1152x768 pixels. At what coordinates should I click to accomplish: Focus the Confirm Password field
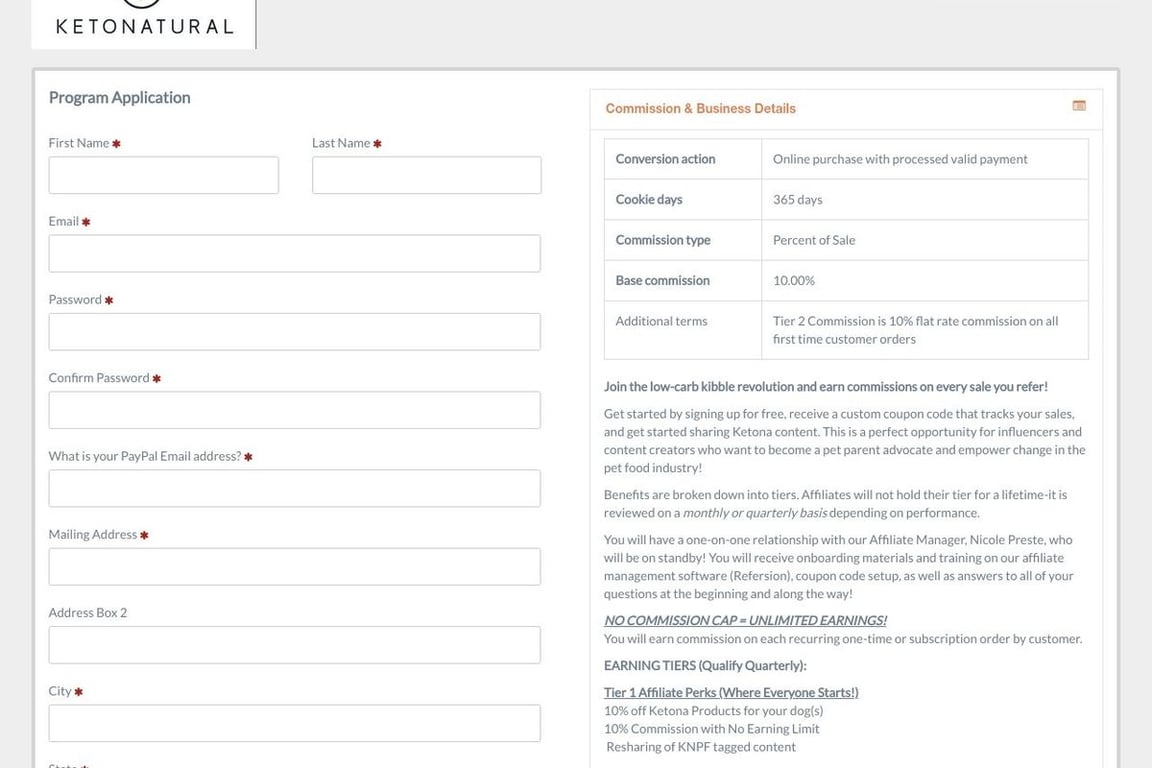tap(294, 410)
